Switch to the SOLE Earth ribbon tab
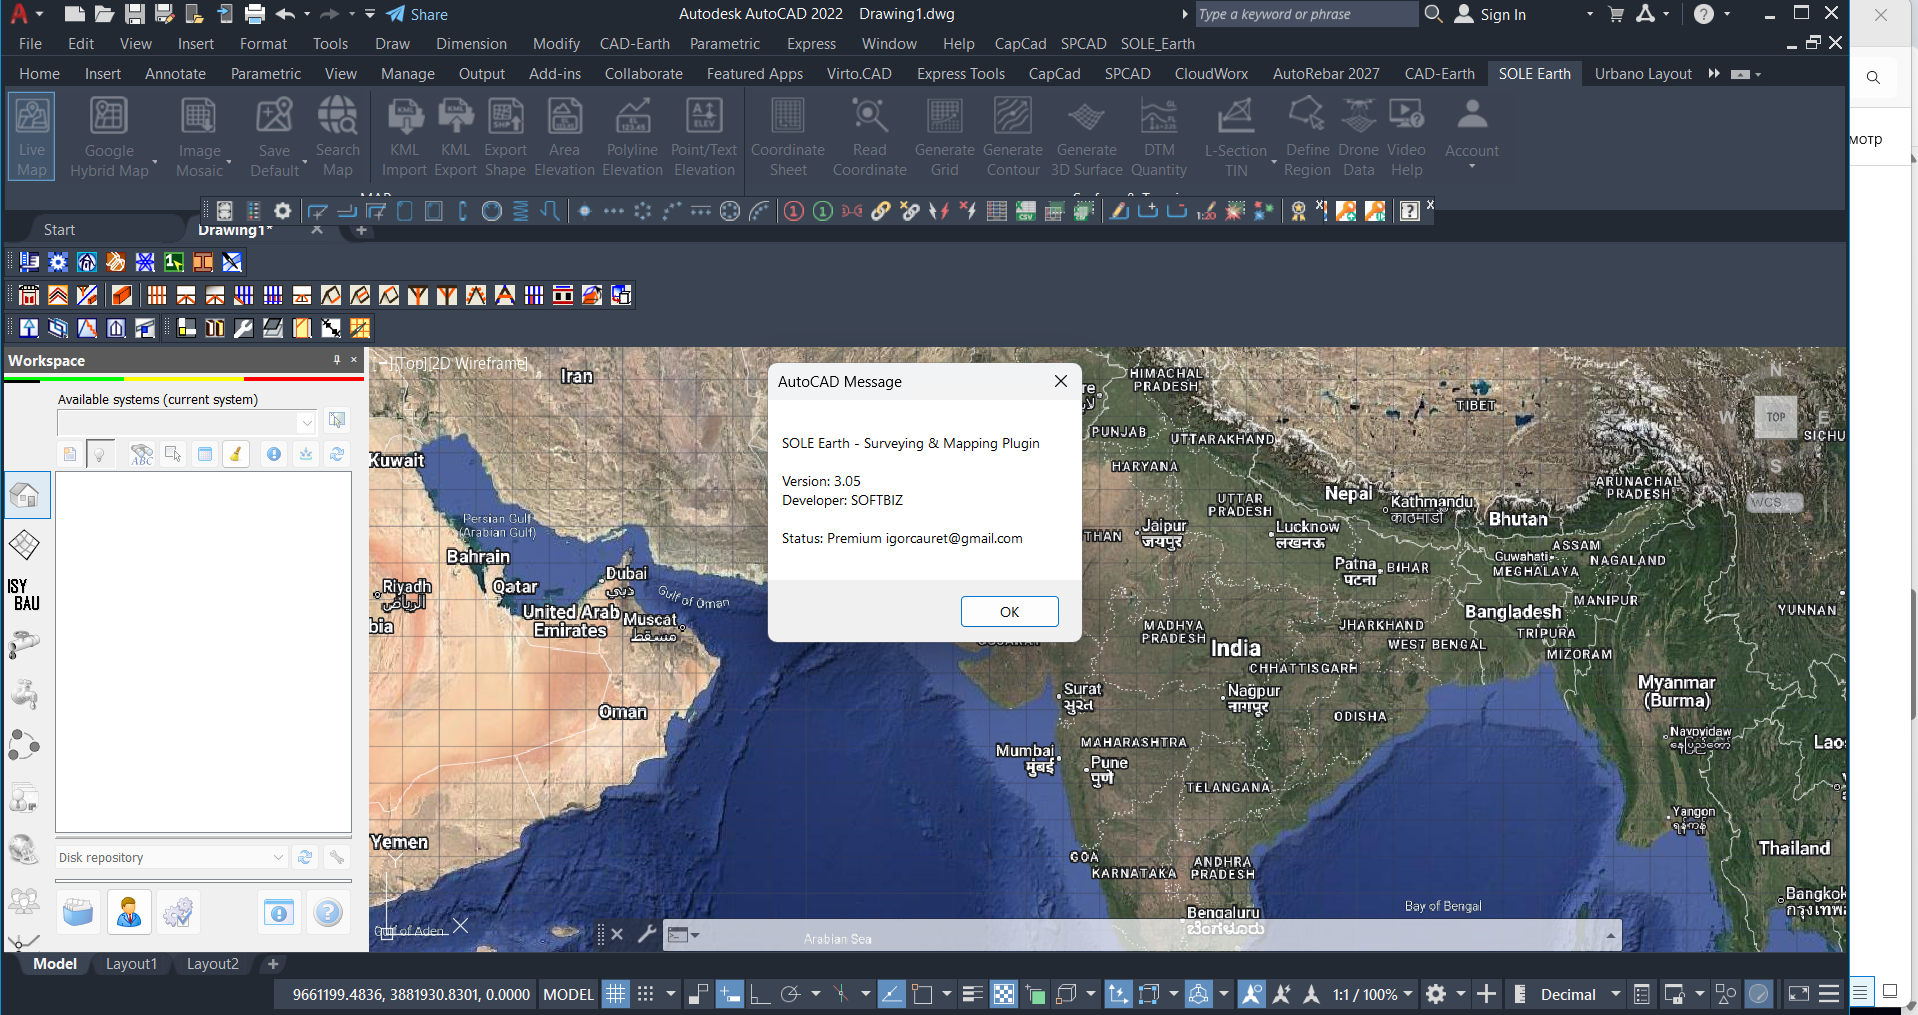This screenshot has width=1918, height=1015. [1534, 73]
